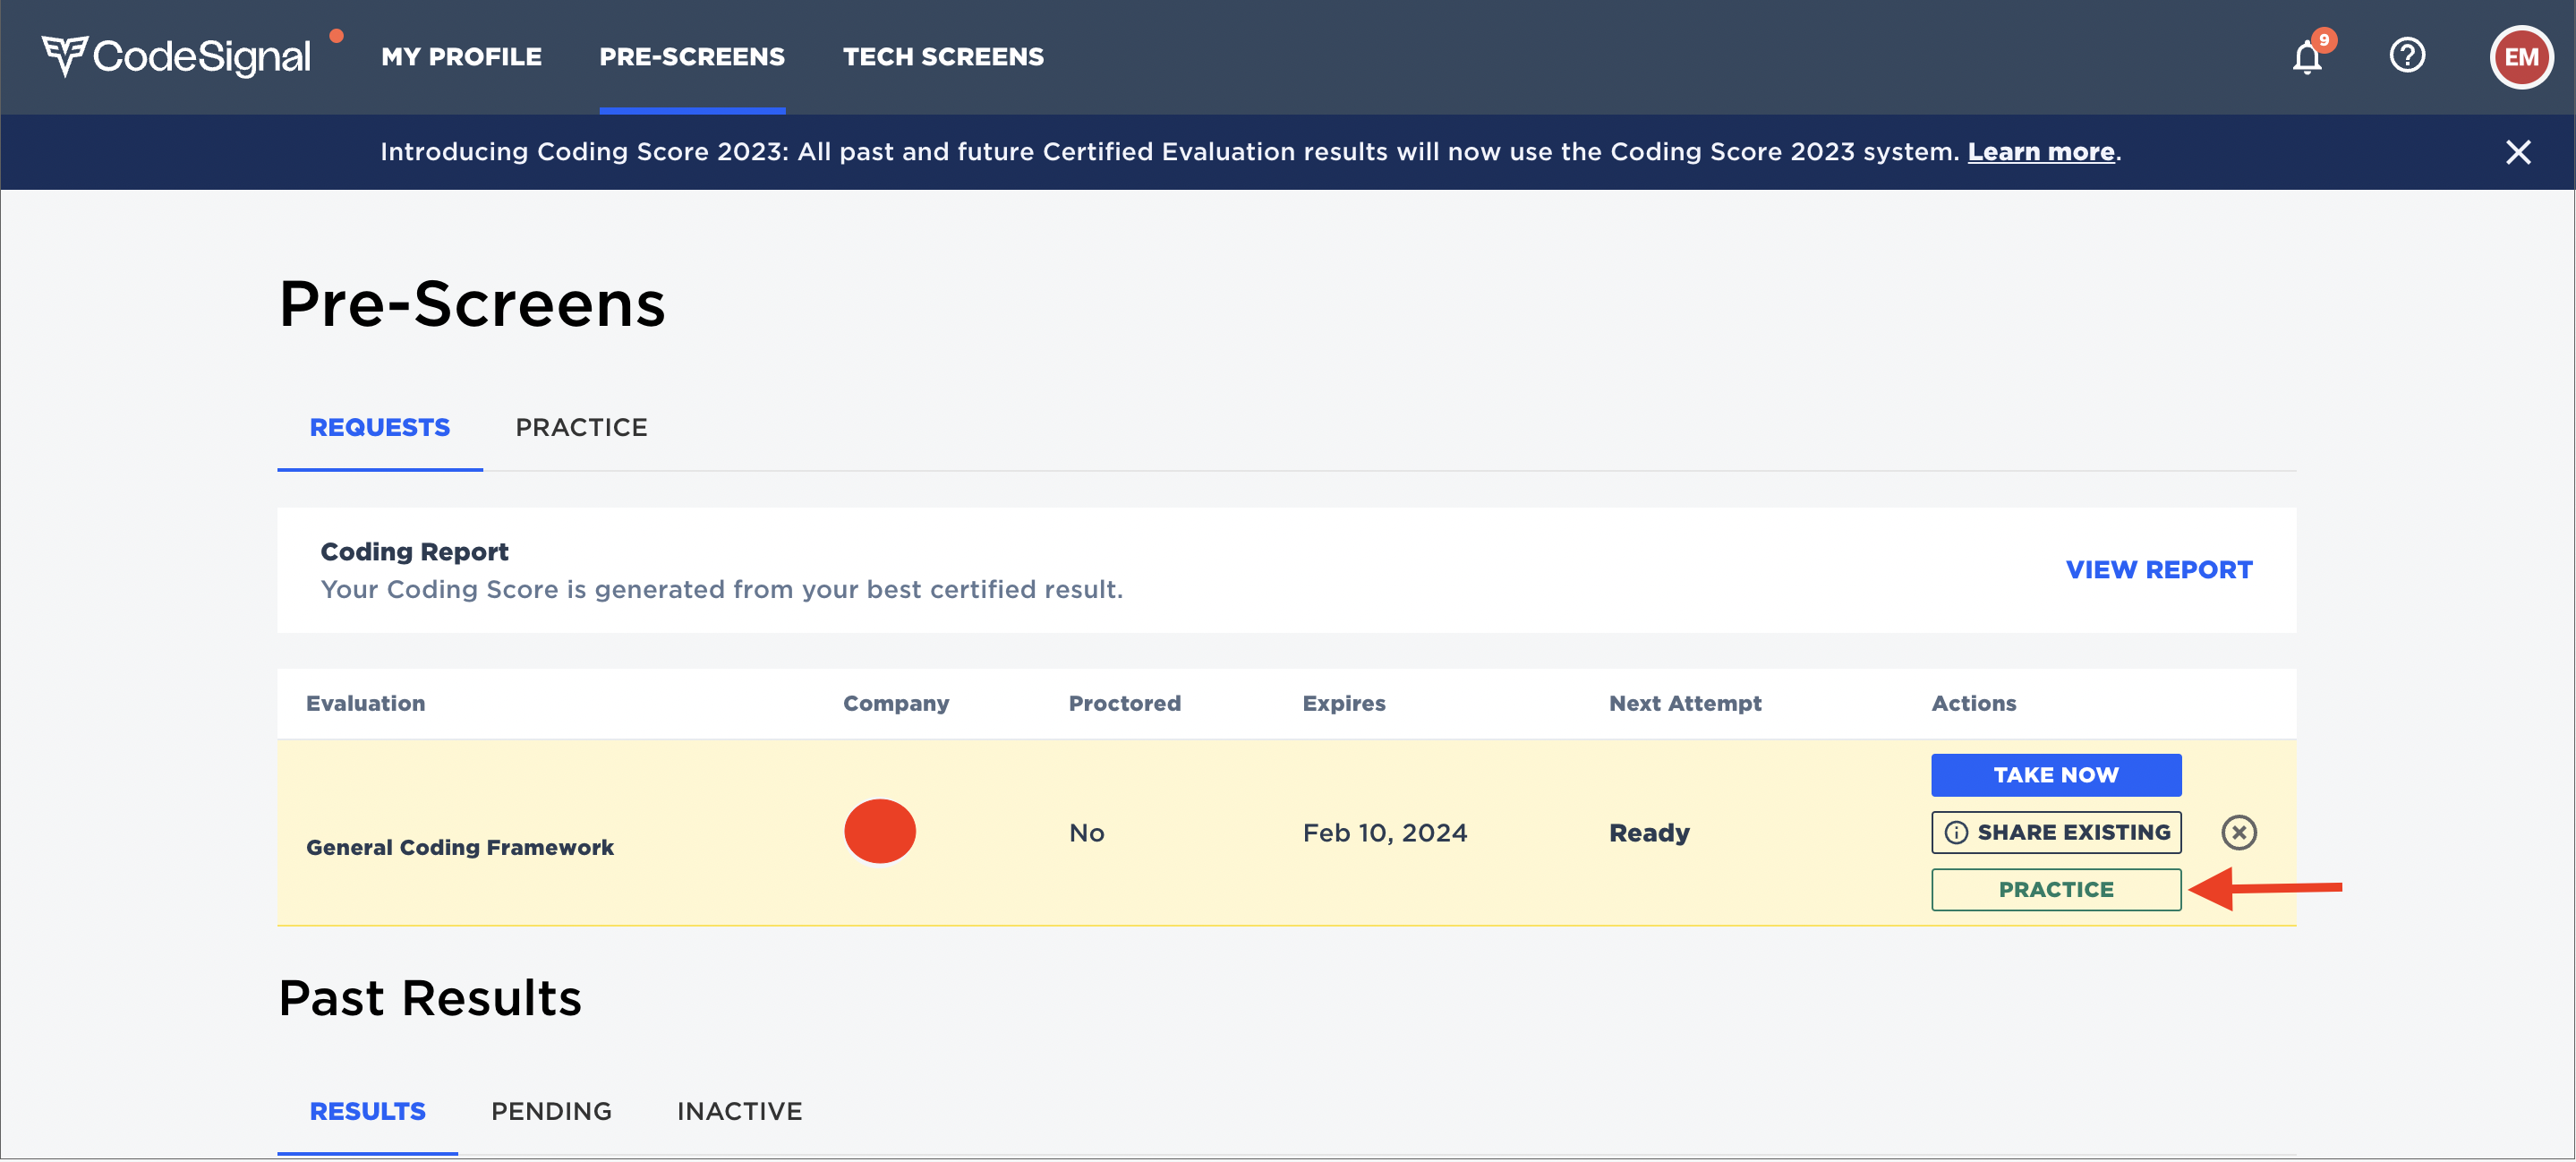Click the red company logo circle

(879, 831)
